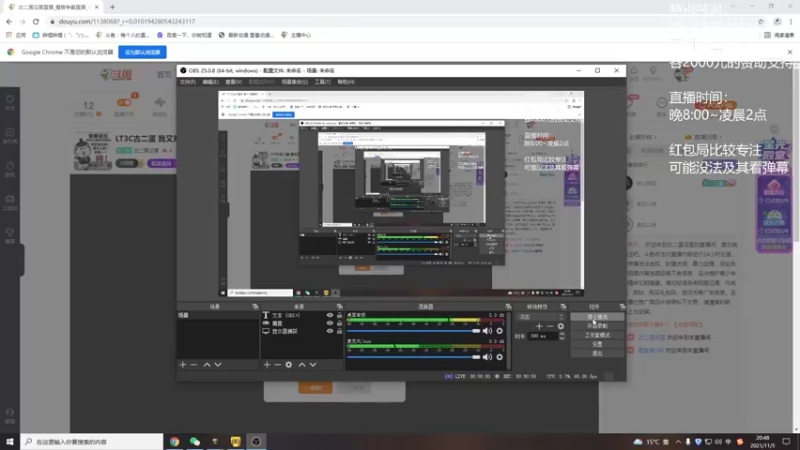The image size is (800, 450).
Task: Click 开始录制 start recording button
Action: tap(597, 326)
